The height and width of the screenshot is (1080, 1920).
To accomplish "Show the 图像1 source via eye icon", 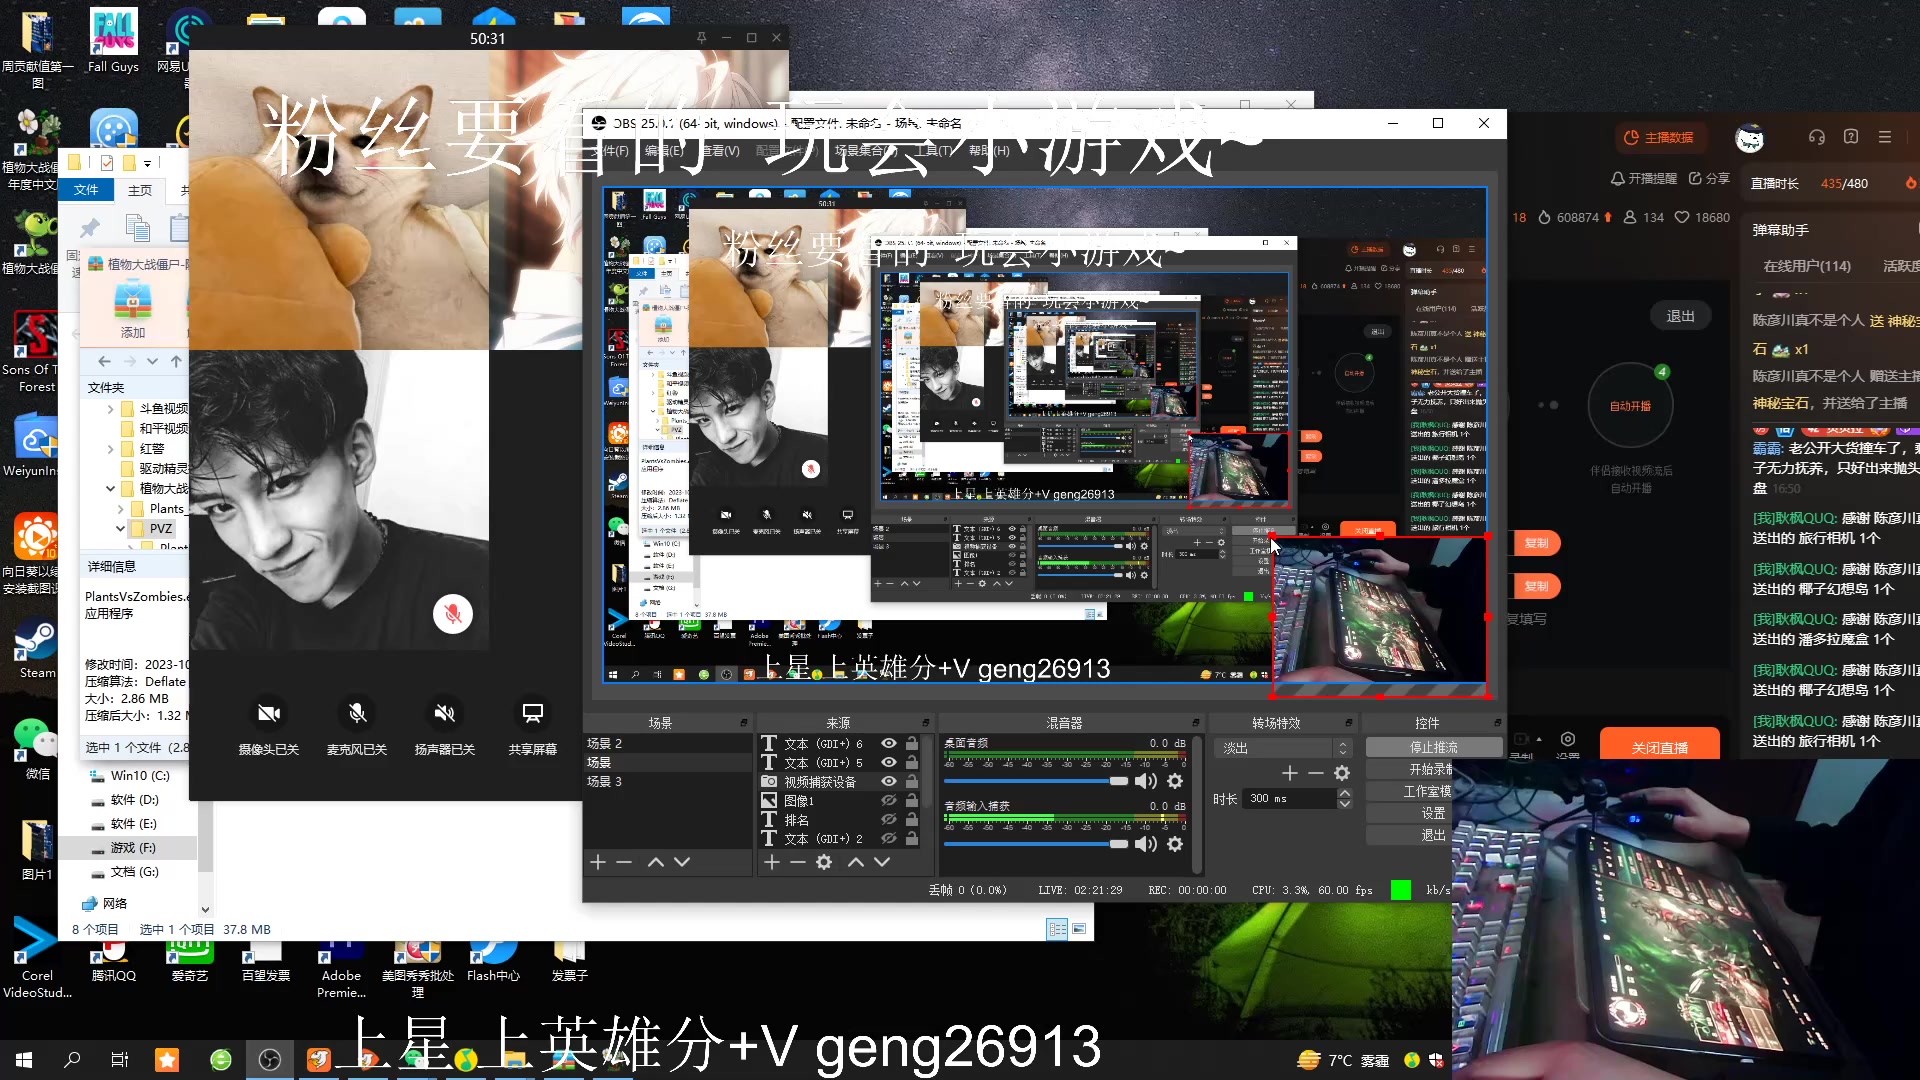I will [888, 801].
